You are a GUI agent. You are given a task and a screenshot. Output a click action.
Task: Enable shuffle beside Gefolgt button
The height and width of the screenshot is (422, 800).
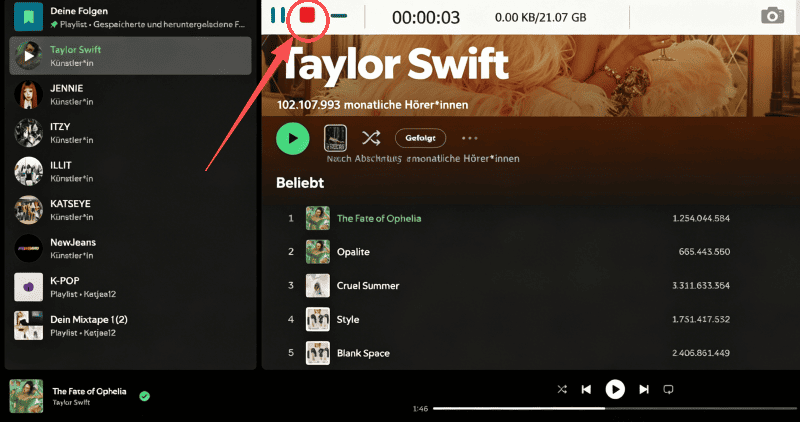tap(371, 138)
